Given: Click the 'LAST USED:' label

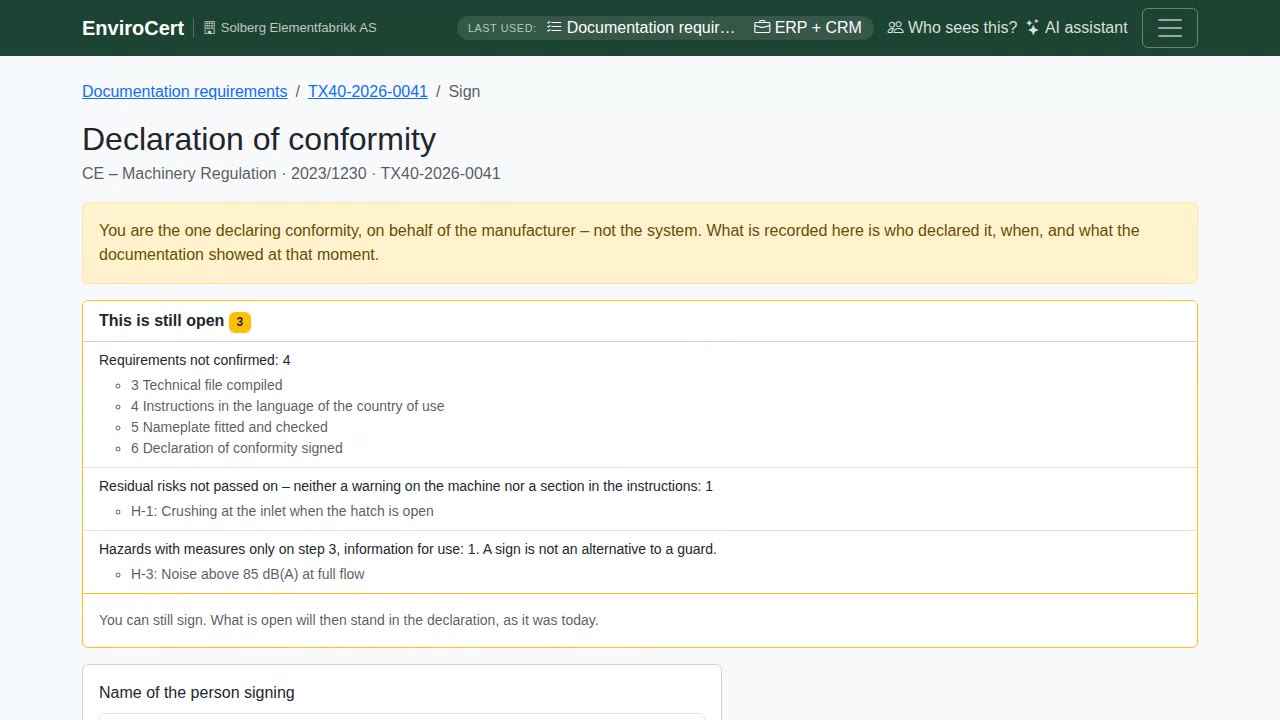Looking at the screenshot, I should point(502,28).
